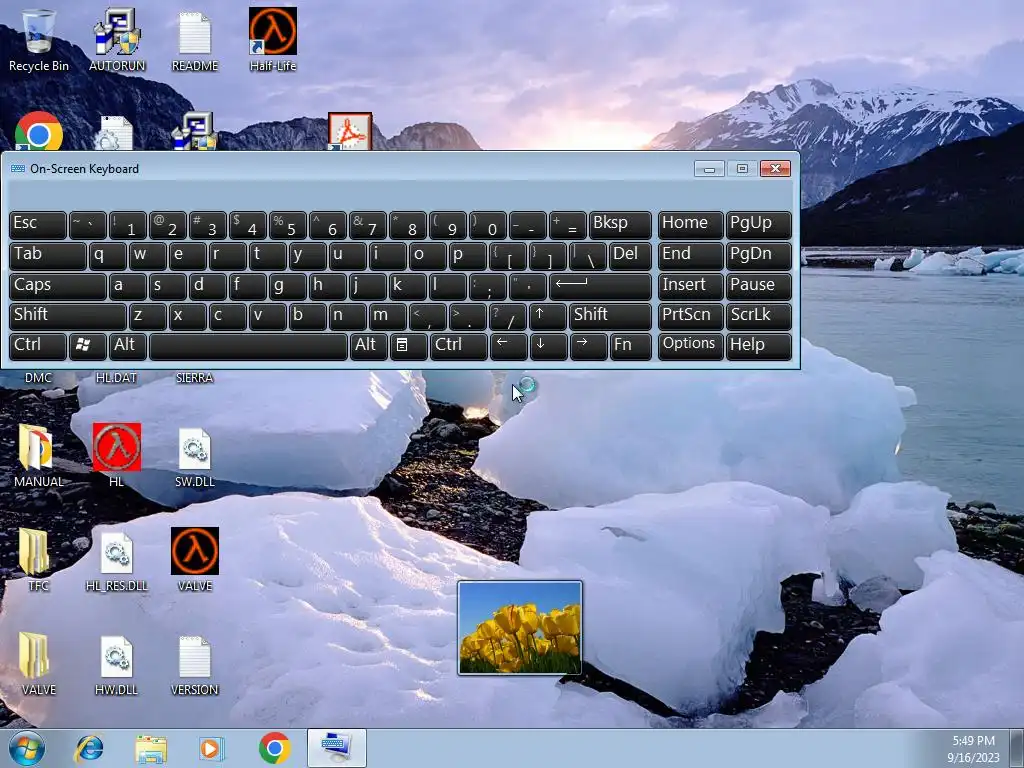Screen dimensions: 1024x768
Task: Click the Del key
Action: click(630, 256)
